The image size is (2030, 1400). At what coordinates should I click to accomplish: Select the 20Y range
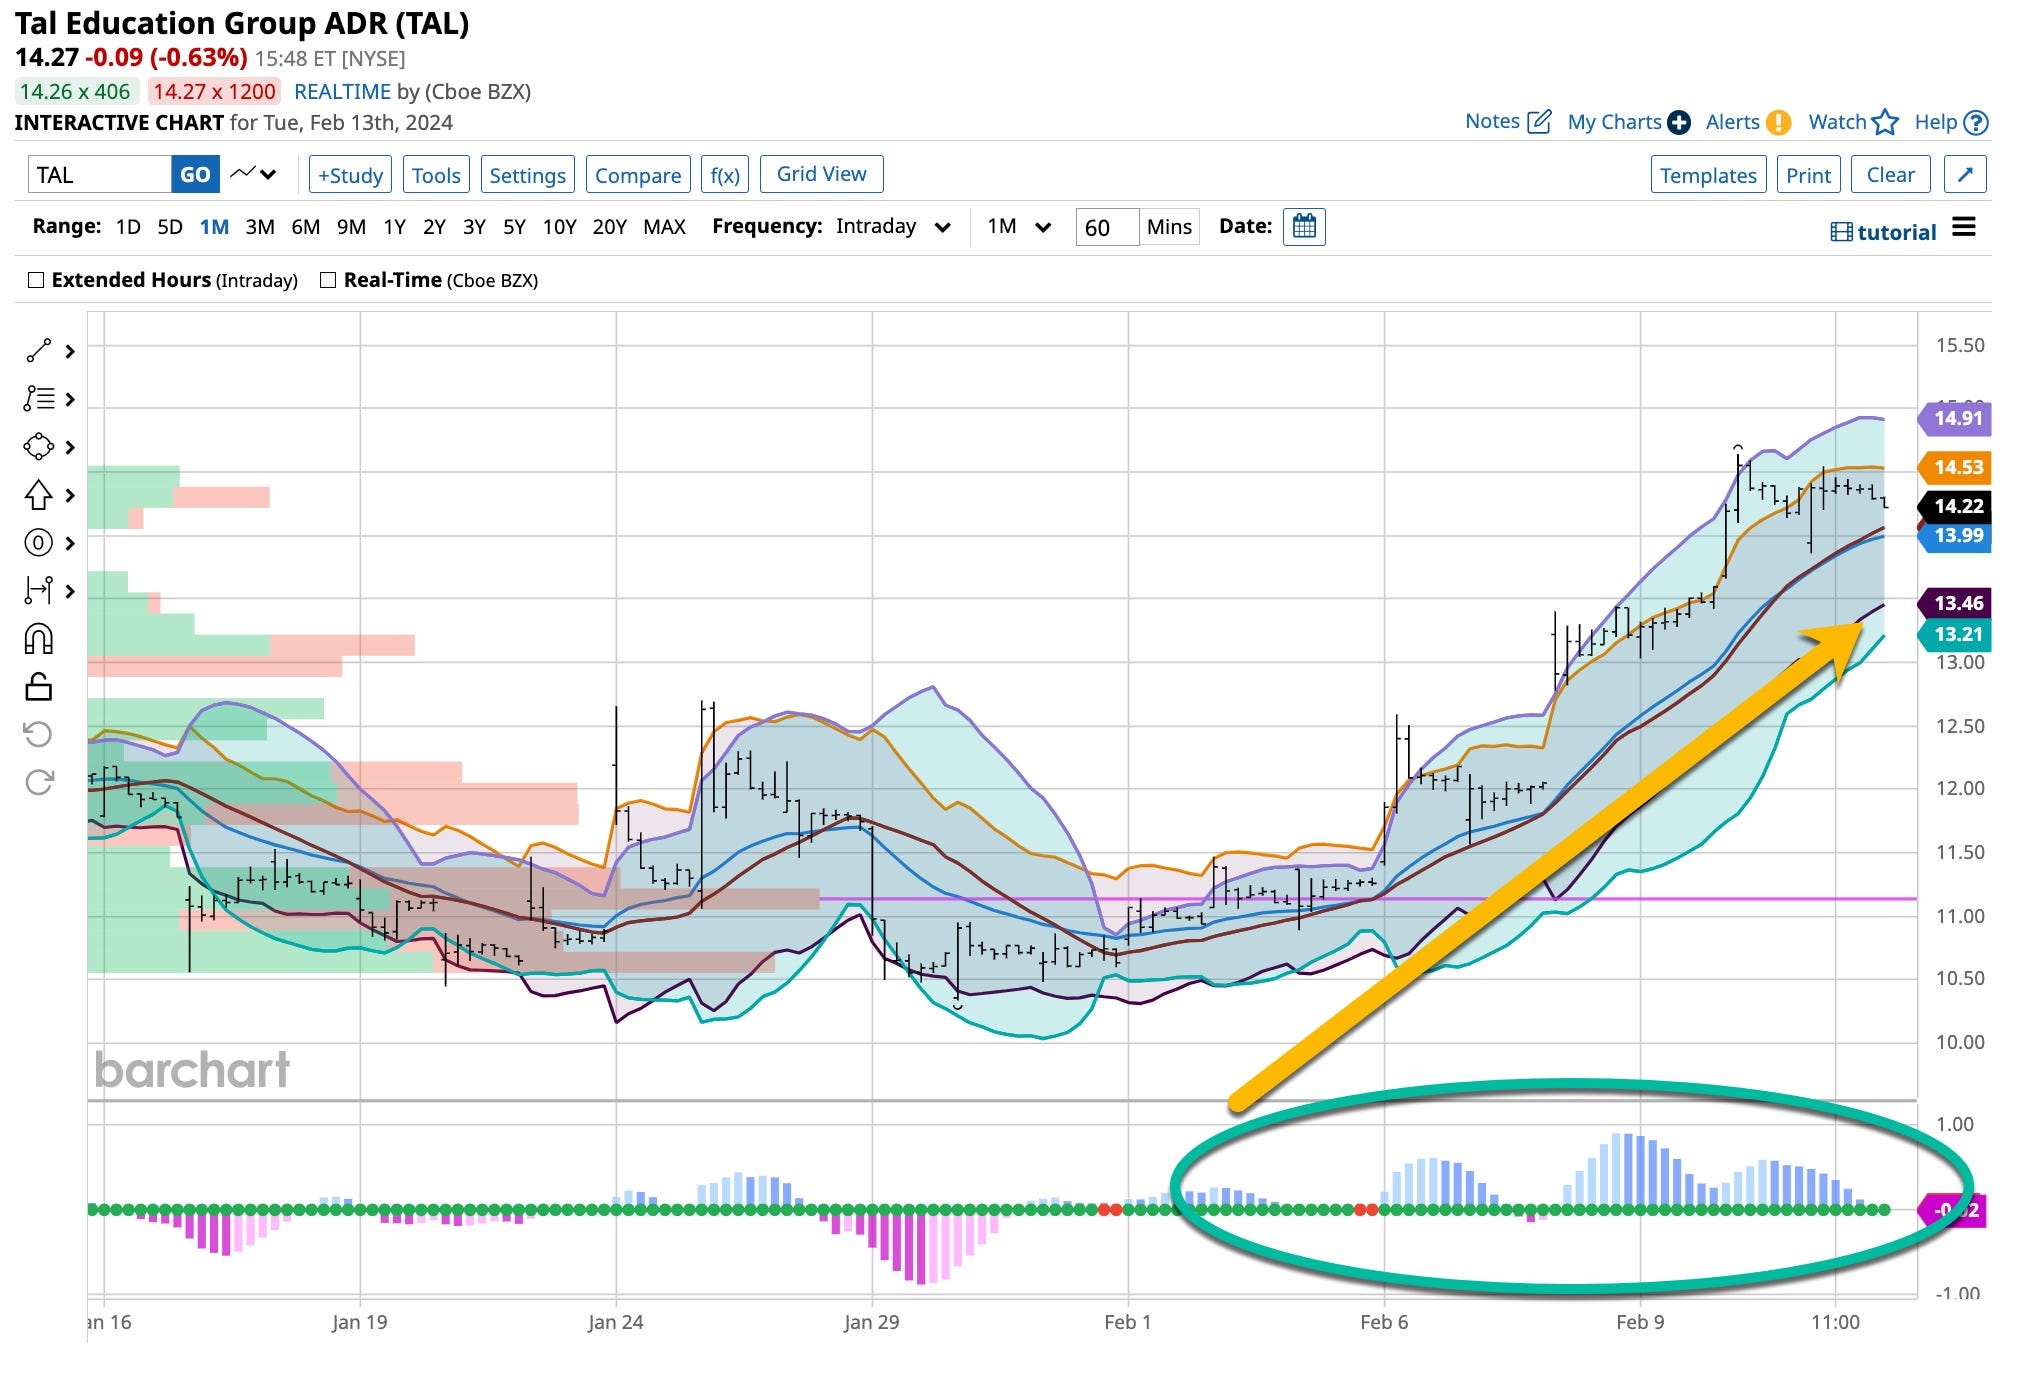coord(610,227)
